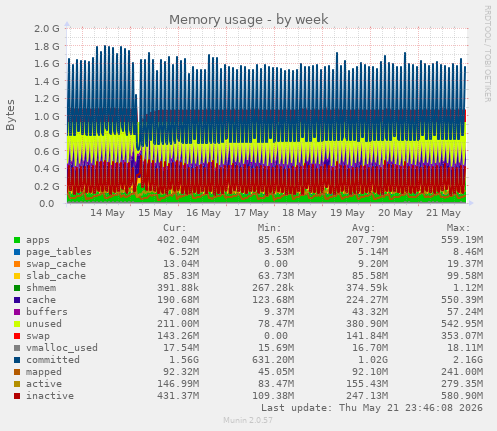497x431 pixels.
Task: Click the 'committed' legend label
Action: click(53, 360)
